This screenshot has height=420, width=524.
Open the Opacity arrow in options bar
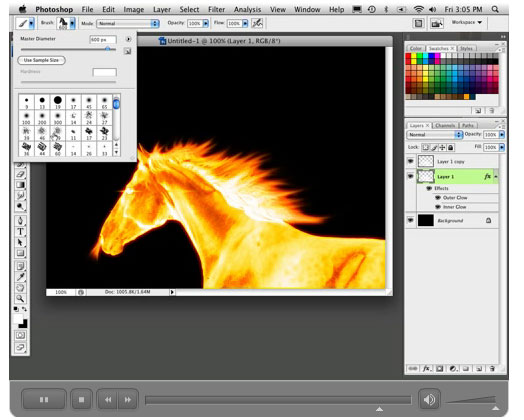pyautogui.click(x=206, y=23)
